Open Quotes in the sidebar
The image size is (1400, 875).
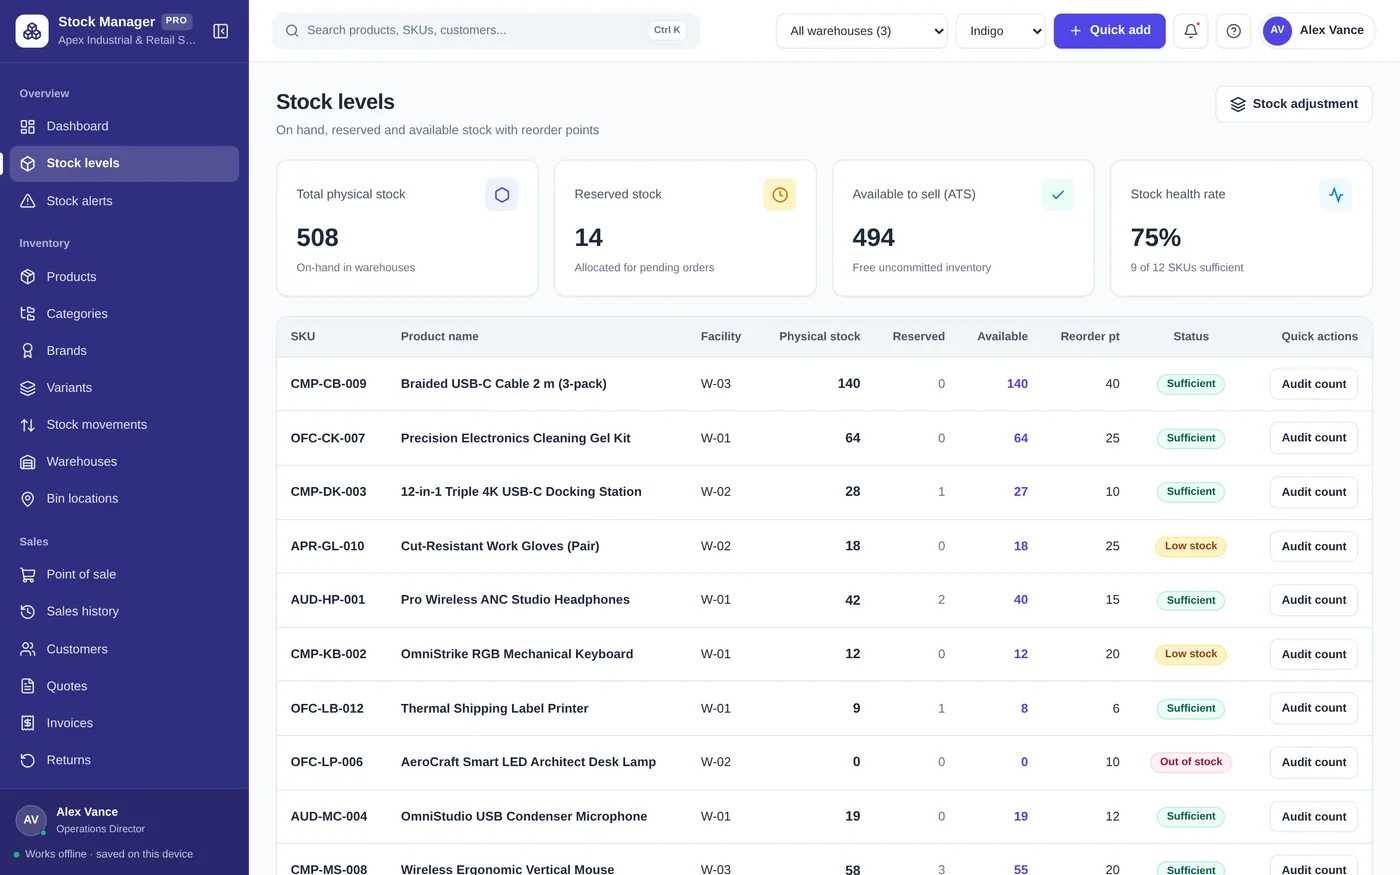pyautogui.click(x=124, y=686)
